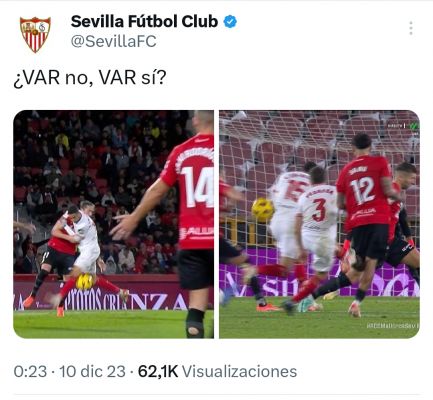Image resolution: width=433 pixels, height=400 pixels.
Task: Click the broadcaster logo on the right photo
Action: coord(403,126)
